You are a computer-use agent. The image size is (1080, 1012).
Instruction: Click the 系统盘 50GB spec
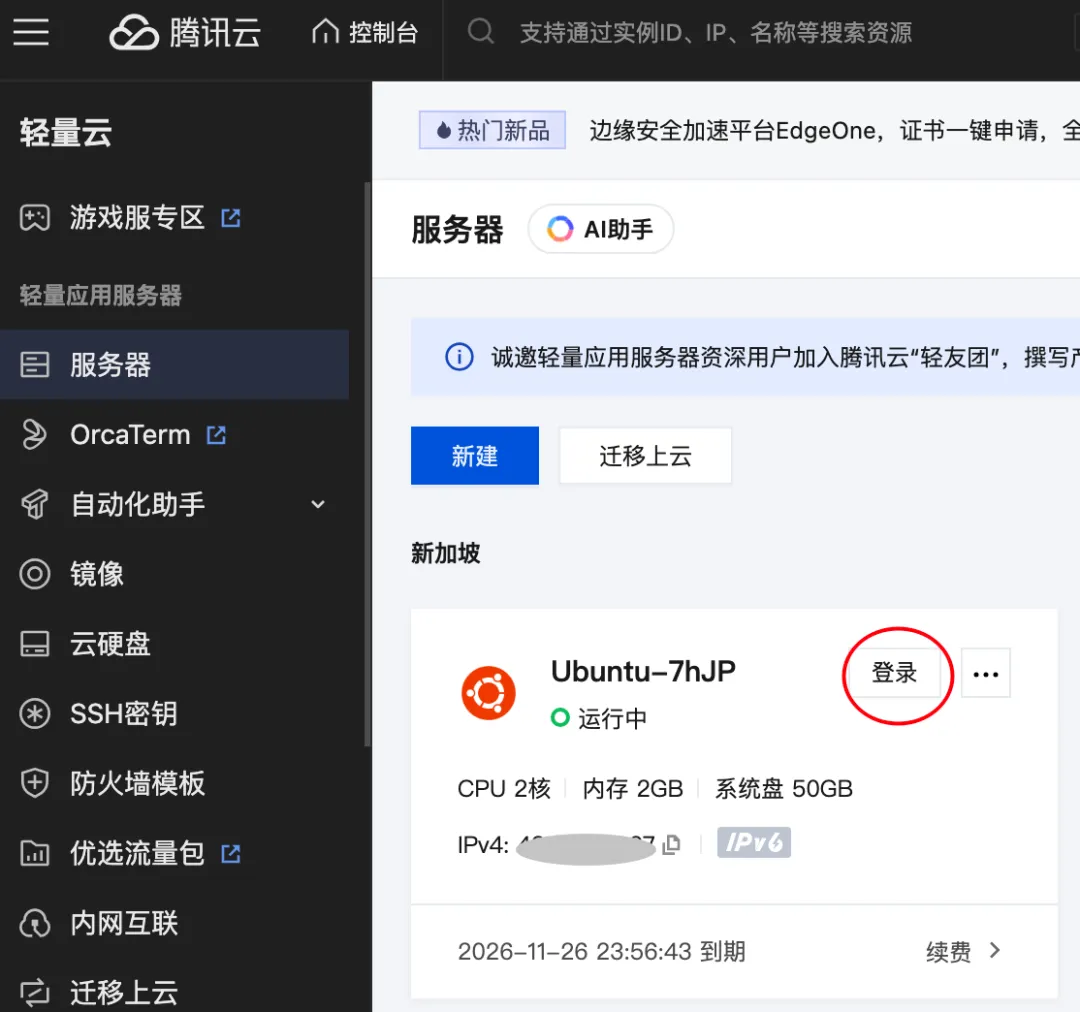tap(784, 788)
